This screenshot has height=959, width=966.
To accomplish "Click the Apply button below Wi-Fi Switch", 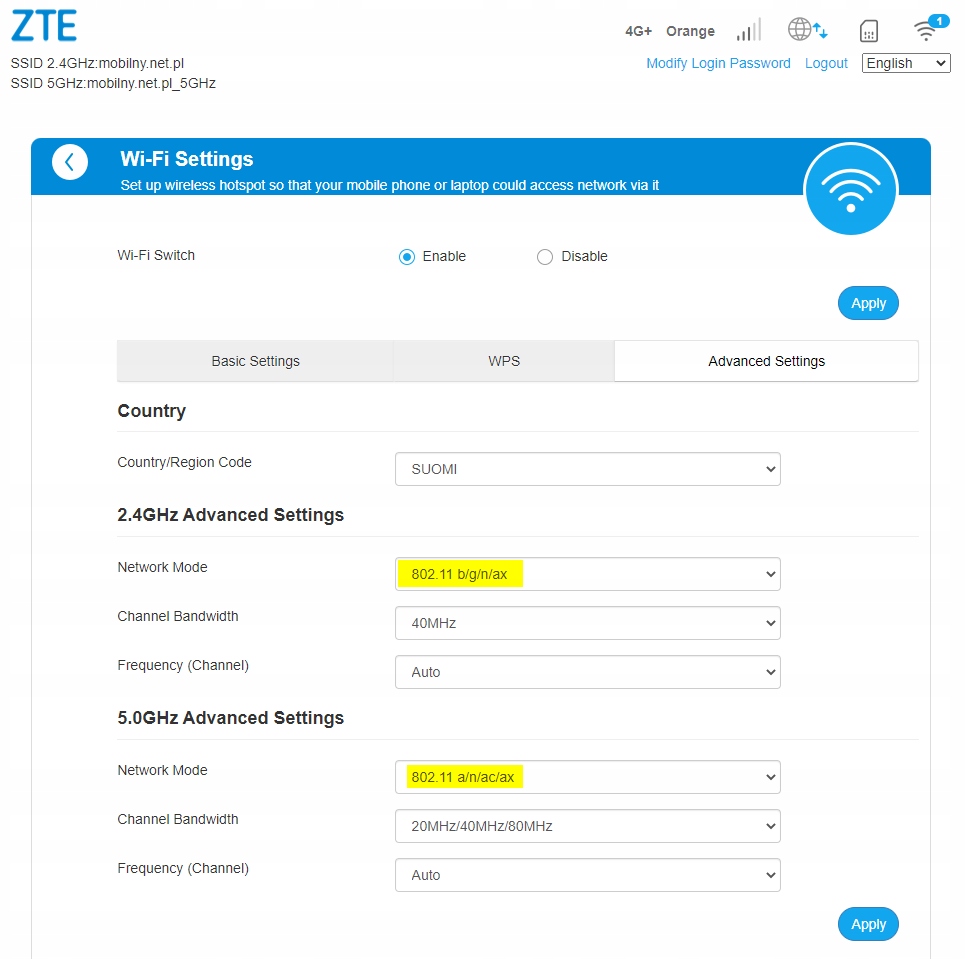I will tap(868, 303).
